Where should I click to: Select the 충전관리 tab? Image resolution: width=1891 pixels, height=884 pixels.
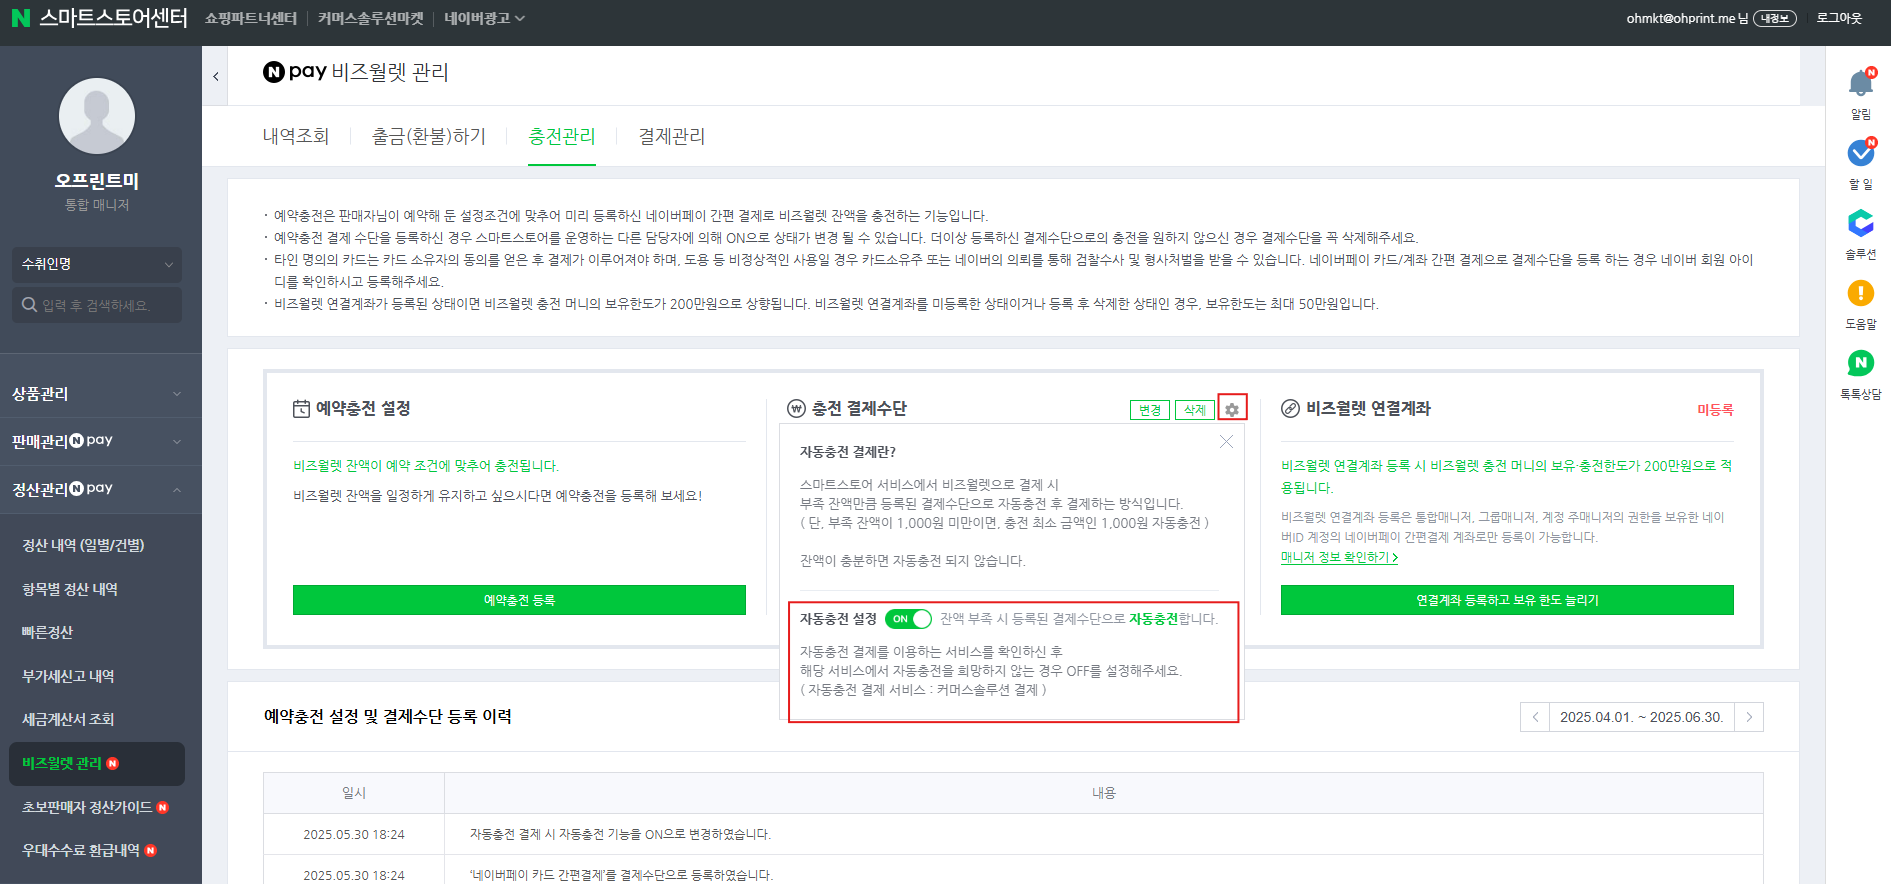pyautogui.click(x=562, y=136)
